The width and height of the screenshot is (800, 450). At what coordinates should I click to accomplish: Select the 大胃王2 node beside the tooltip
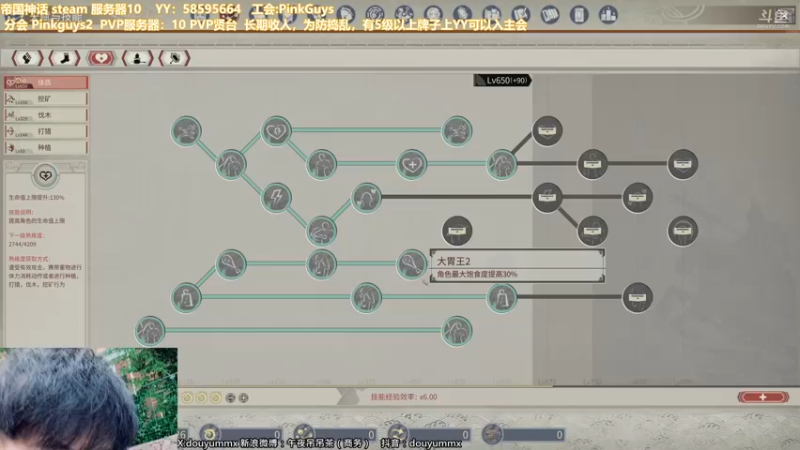412,264
